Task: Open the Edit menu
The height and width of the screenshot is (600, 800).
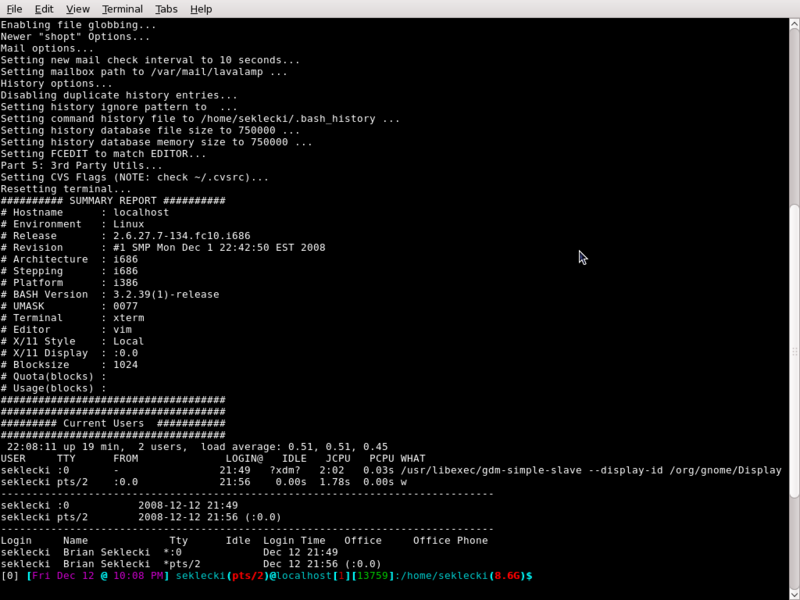Action: (44, 9)
